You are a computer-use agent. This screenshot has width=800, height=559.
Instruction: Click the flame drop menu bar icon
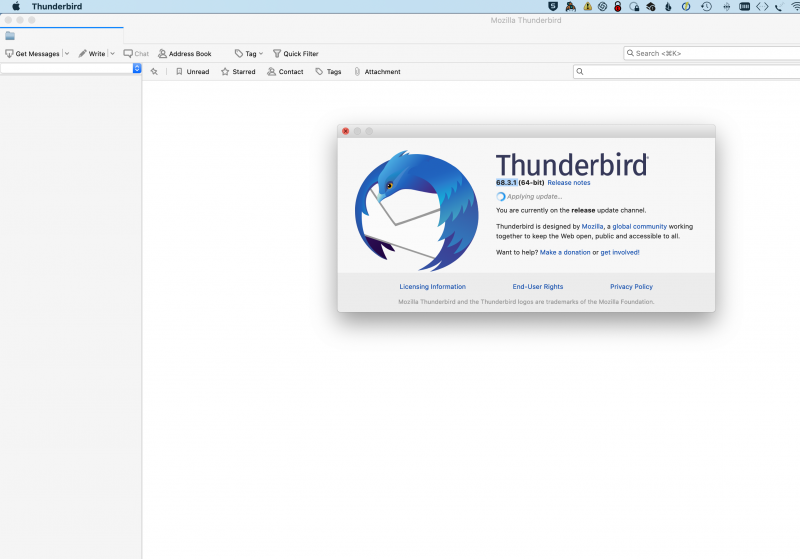[668, 7]
